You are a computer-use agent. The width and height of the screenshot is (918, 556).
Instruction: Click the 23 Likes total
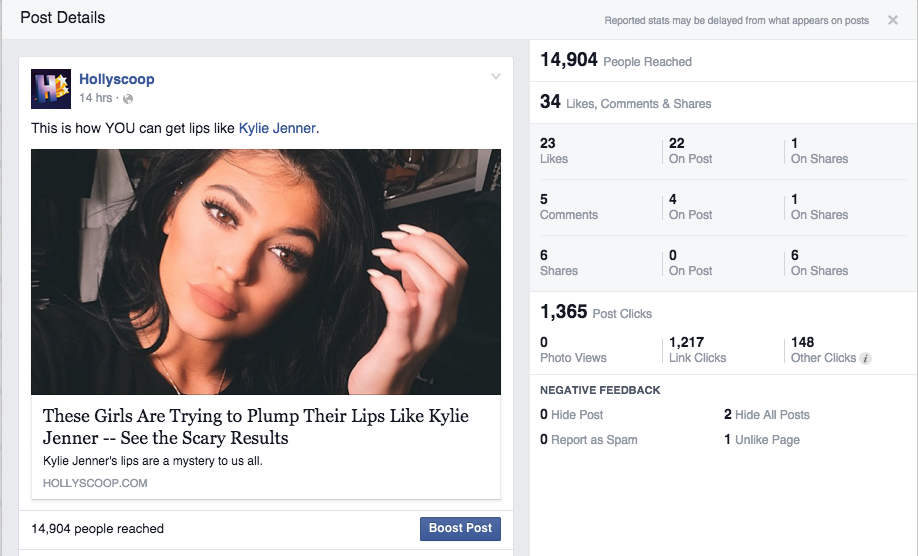[x=554, y=151]
